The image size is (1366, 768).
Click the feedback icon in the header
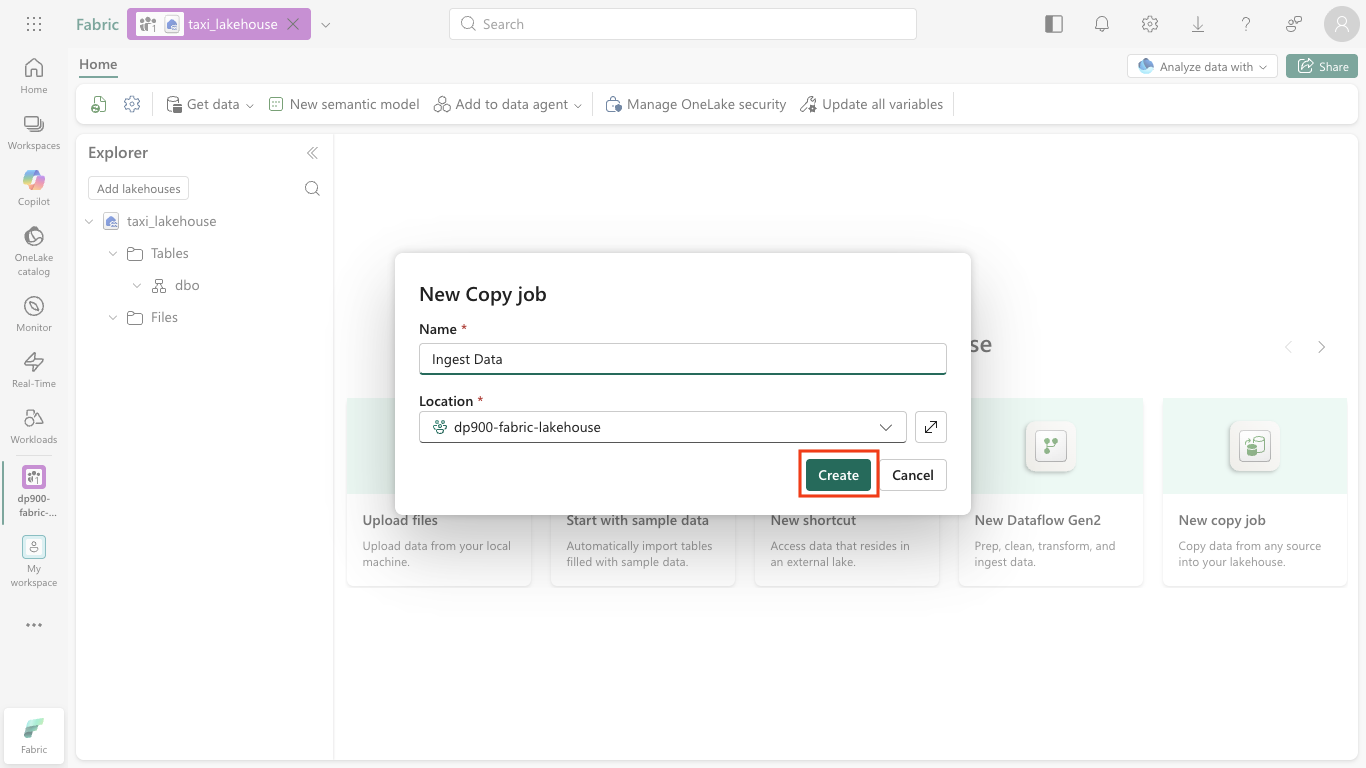point(1294,24)
